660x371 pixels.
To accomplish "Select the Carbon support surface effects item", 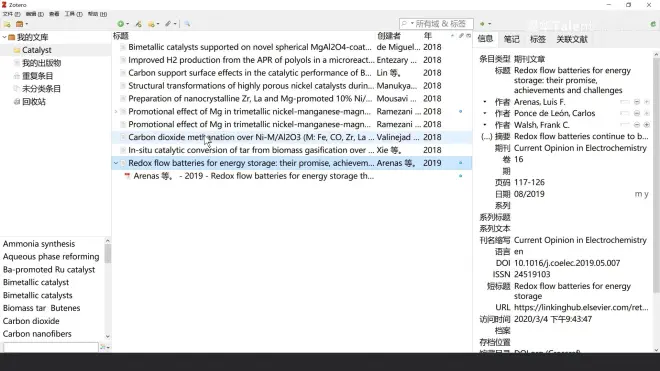I will [x=292, y=73].
